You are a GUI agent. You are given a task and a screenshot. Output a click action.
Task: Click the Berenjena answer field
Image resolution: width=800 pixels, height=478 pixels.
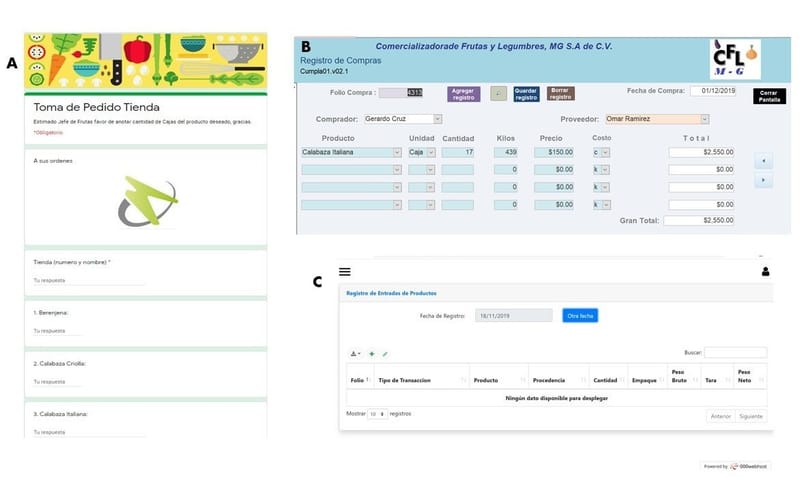coord(57,331)
